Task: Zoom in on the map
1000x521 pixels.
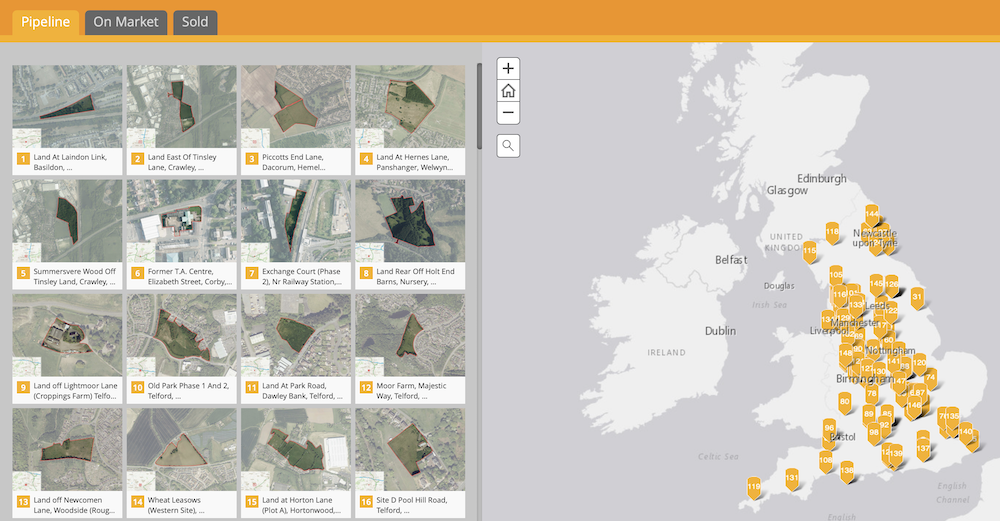Action: (508, 69)
